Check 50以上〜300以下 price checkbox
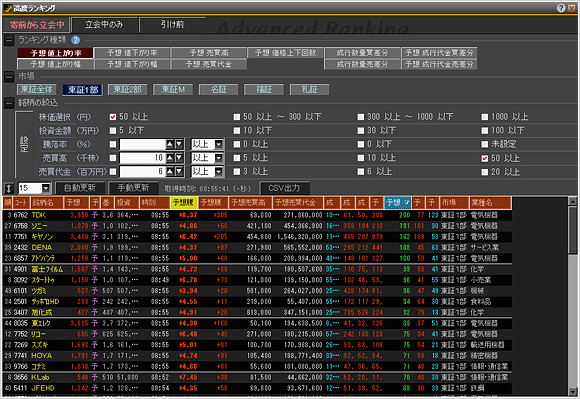The width and height of the screenshot is (580, 399). pyautogui.click(x=237, y=117)
